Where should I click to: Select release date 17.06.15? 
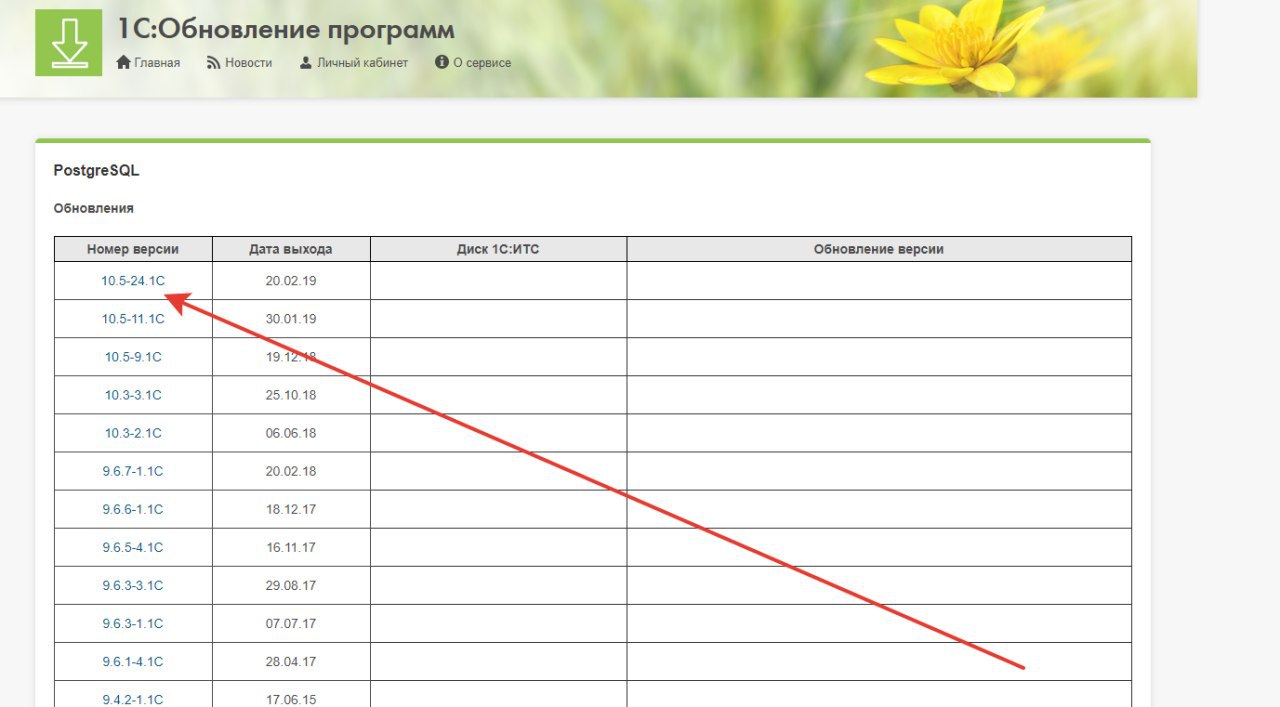[x=291, y=699]
